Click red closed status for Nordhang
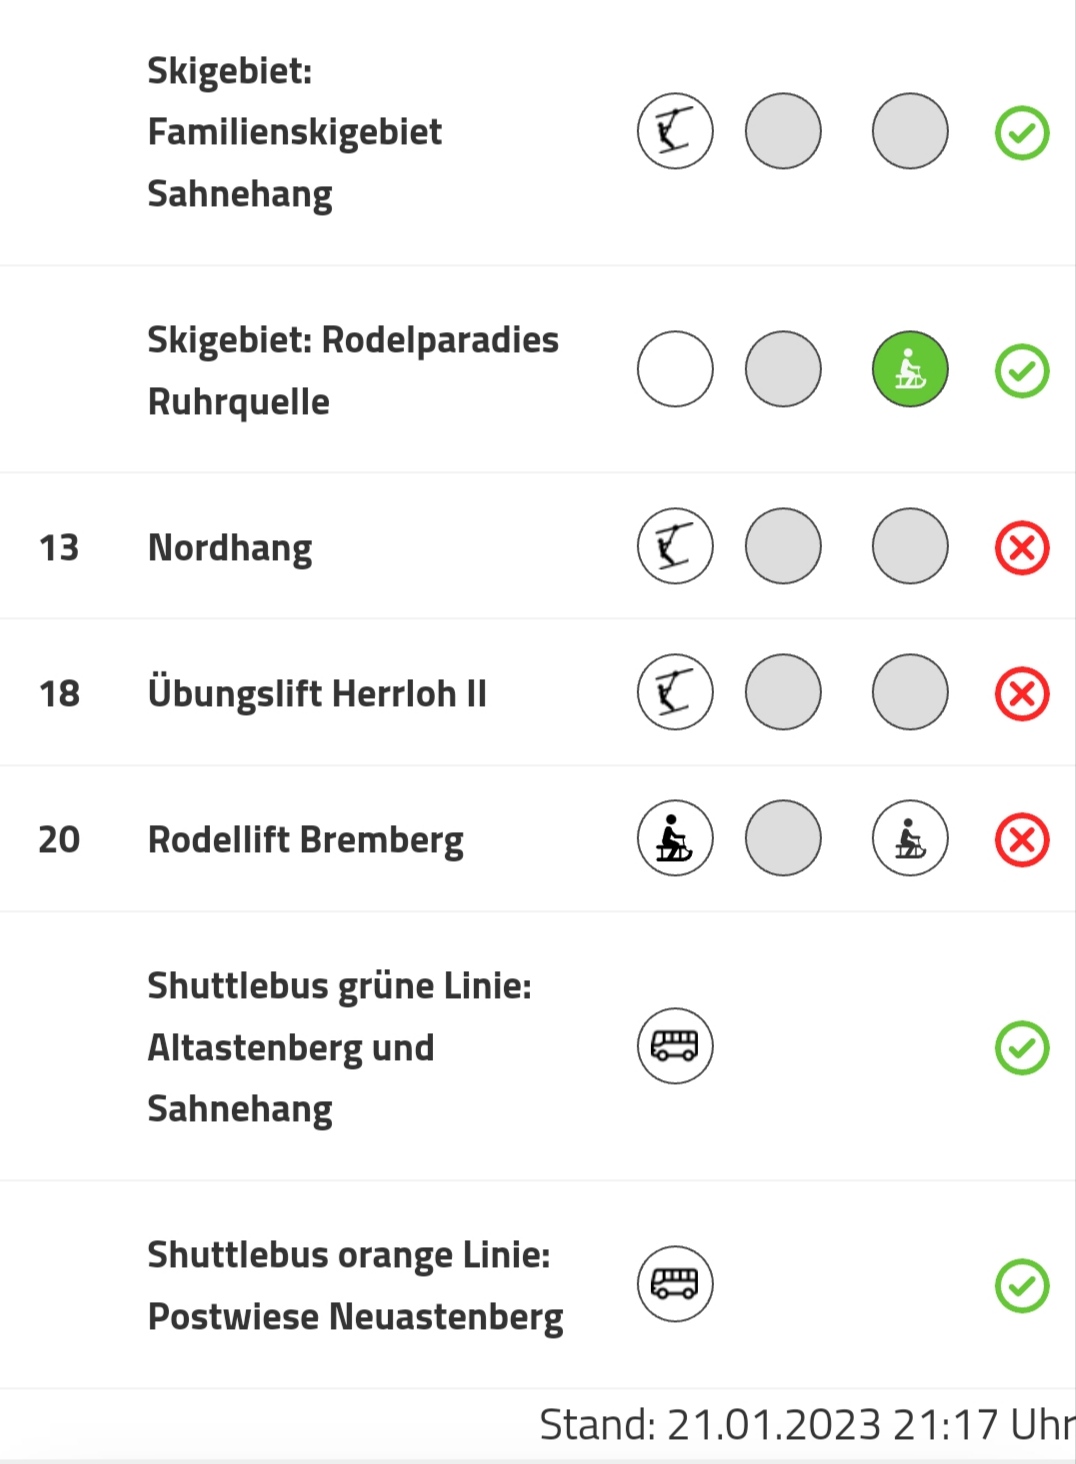Viewport: 1076px width, 1464px height. (x=1022, y=548)
